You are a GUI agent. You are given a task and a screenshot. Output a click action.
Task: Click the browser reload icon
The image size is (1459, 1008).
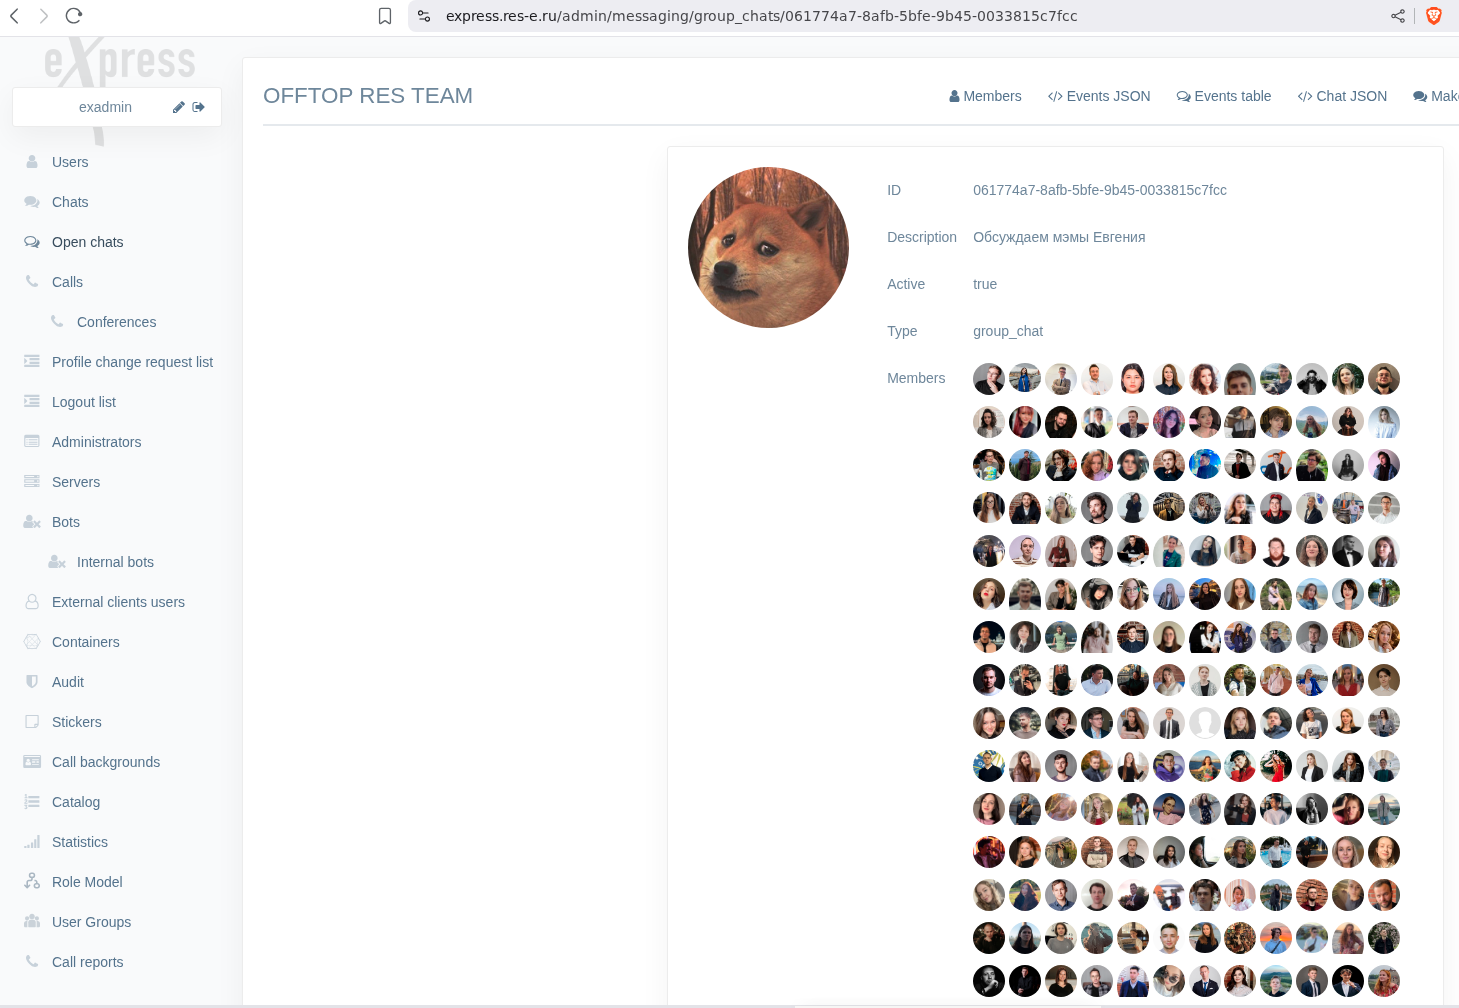coord(74,16)
